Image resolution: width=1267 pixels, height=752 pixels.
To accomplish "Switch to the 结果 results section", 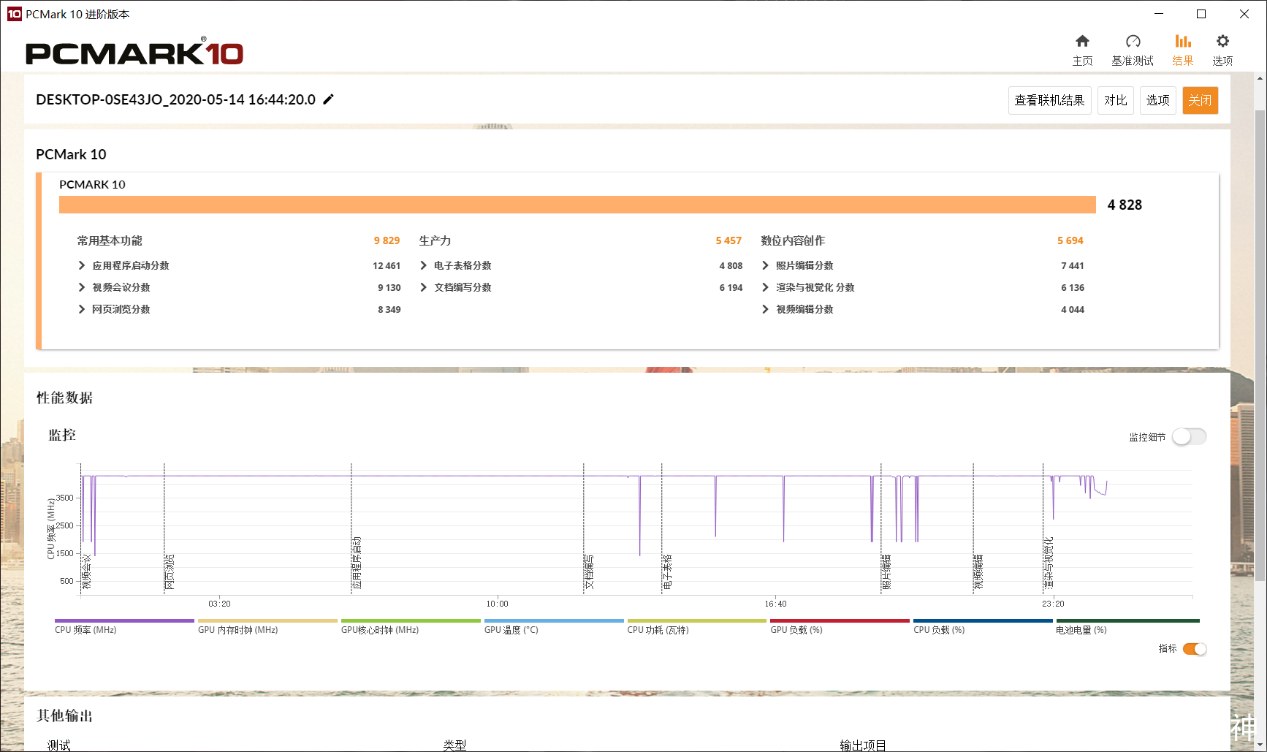I will [1183, 50].
